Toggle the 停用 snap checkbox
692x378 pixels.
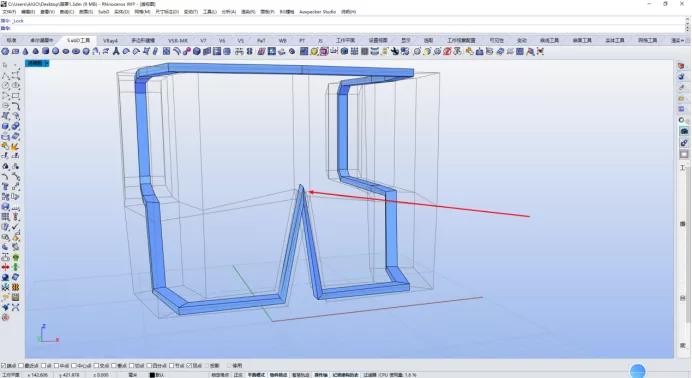click(x=229, y=366)
